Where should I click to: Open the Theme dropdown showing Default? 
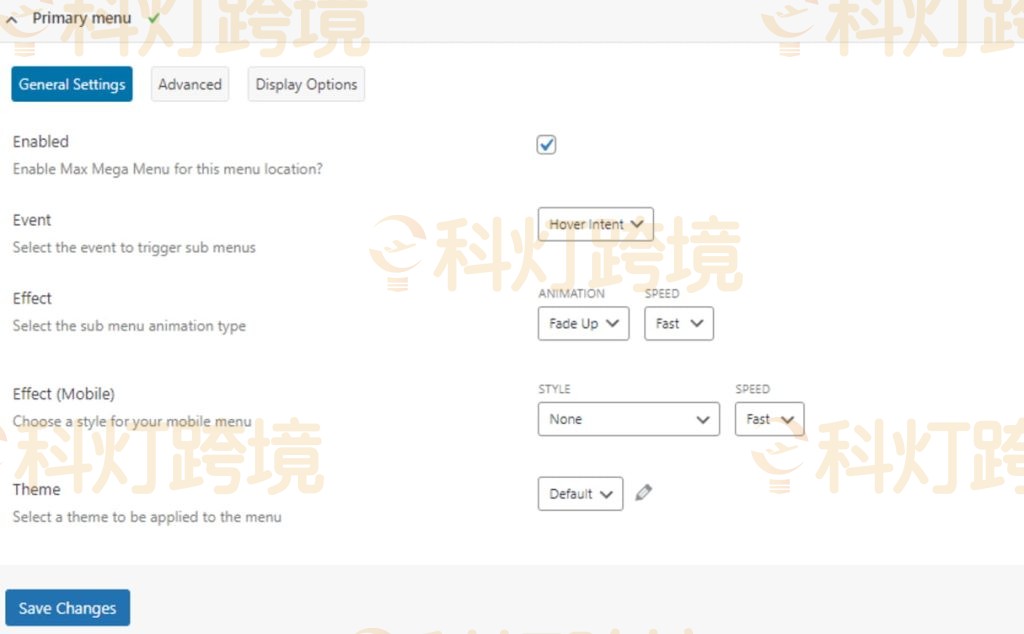click(580, 493)
